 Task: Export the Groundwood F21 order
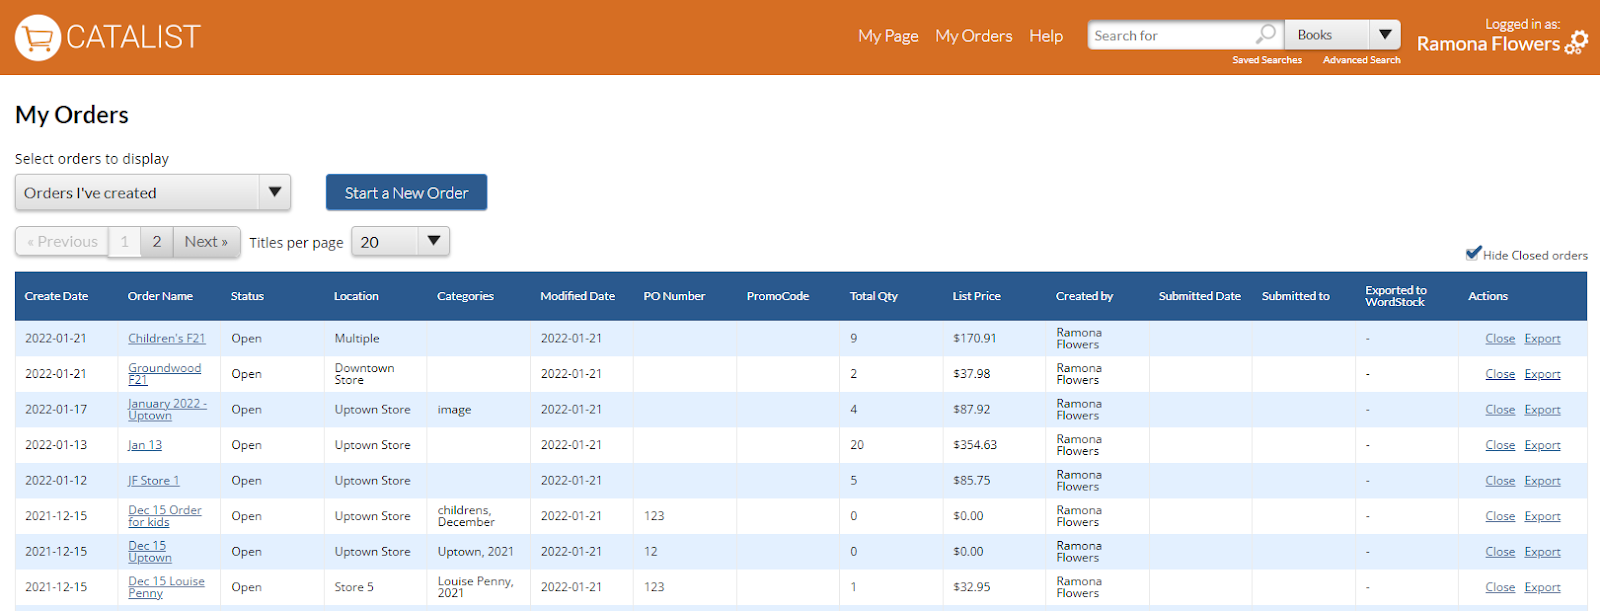tap(1542, 374)
